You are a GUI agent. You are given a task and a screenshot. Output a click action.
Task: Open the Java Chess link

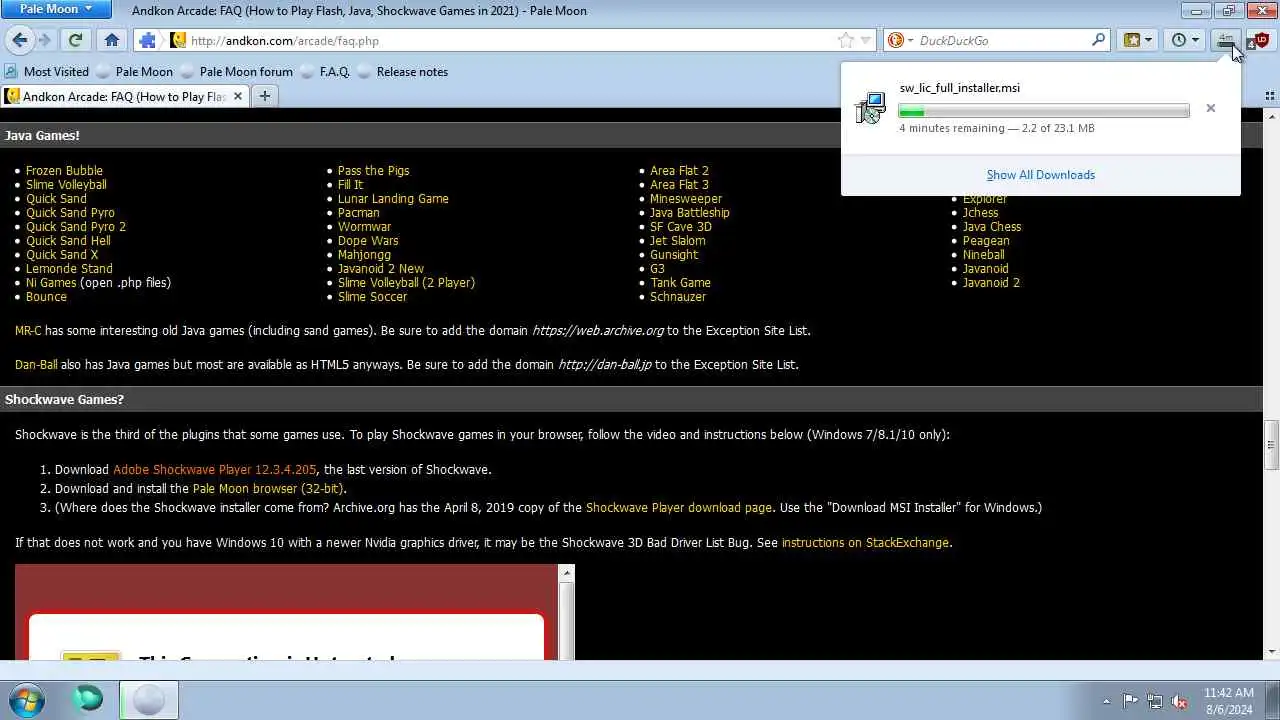(x=992, y=227)
